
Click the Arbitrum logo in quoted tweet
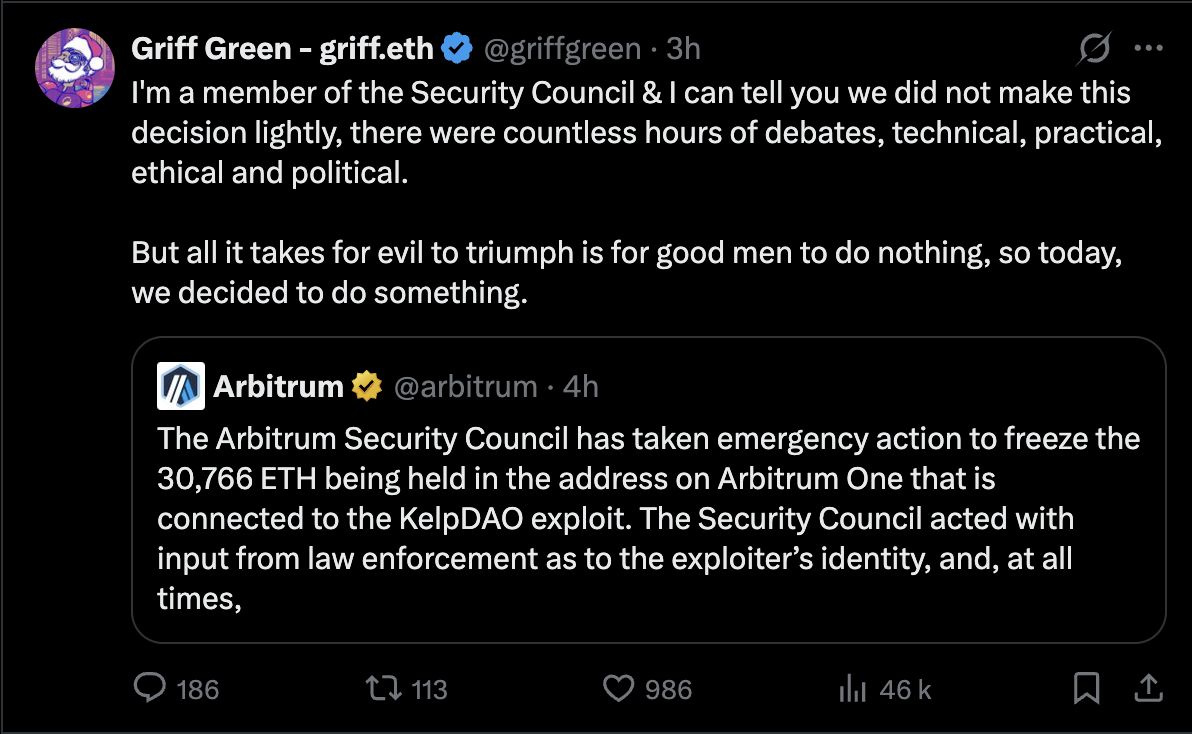tap(181, 386)
